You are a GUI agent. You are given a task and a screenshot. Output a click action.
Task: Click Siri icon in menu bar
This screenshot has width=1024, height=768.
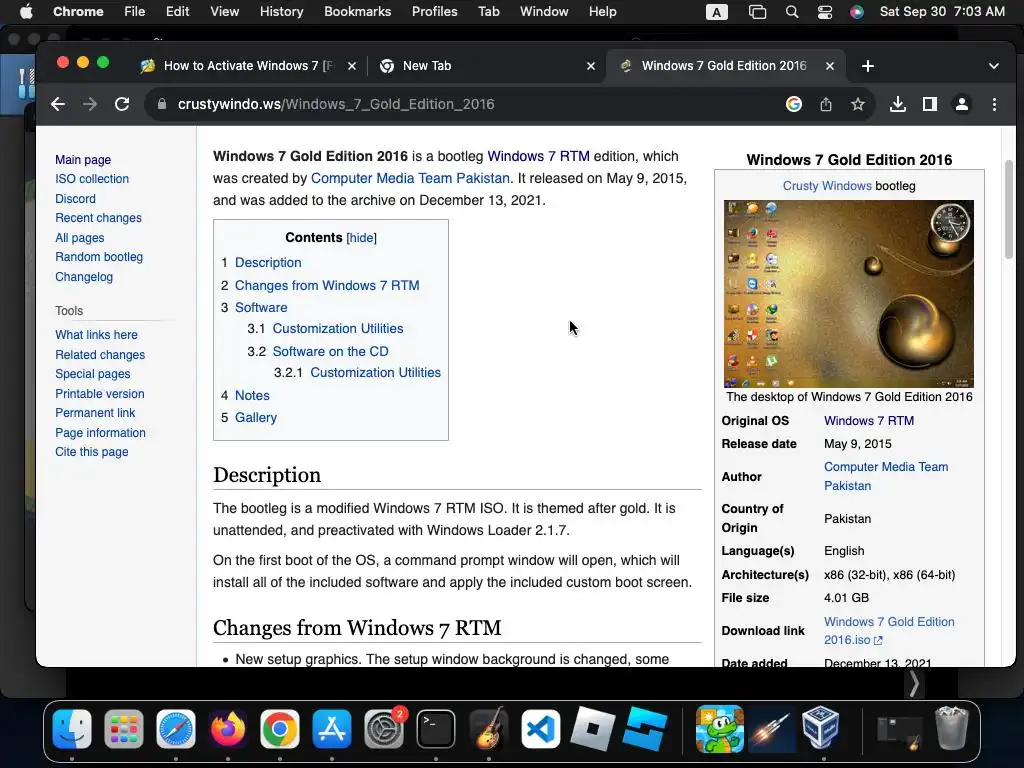pyautogui.click(x=857, y=12)
